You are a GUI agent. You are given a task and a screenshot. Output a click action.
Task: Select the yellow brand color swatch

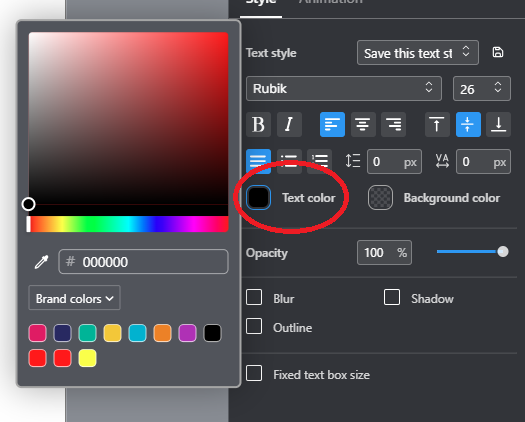pyautogui.click(x=87, y=358)
